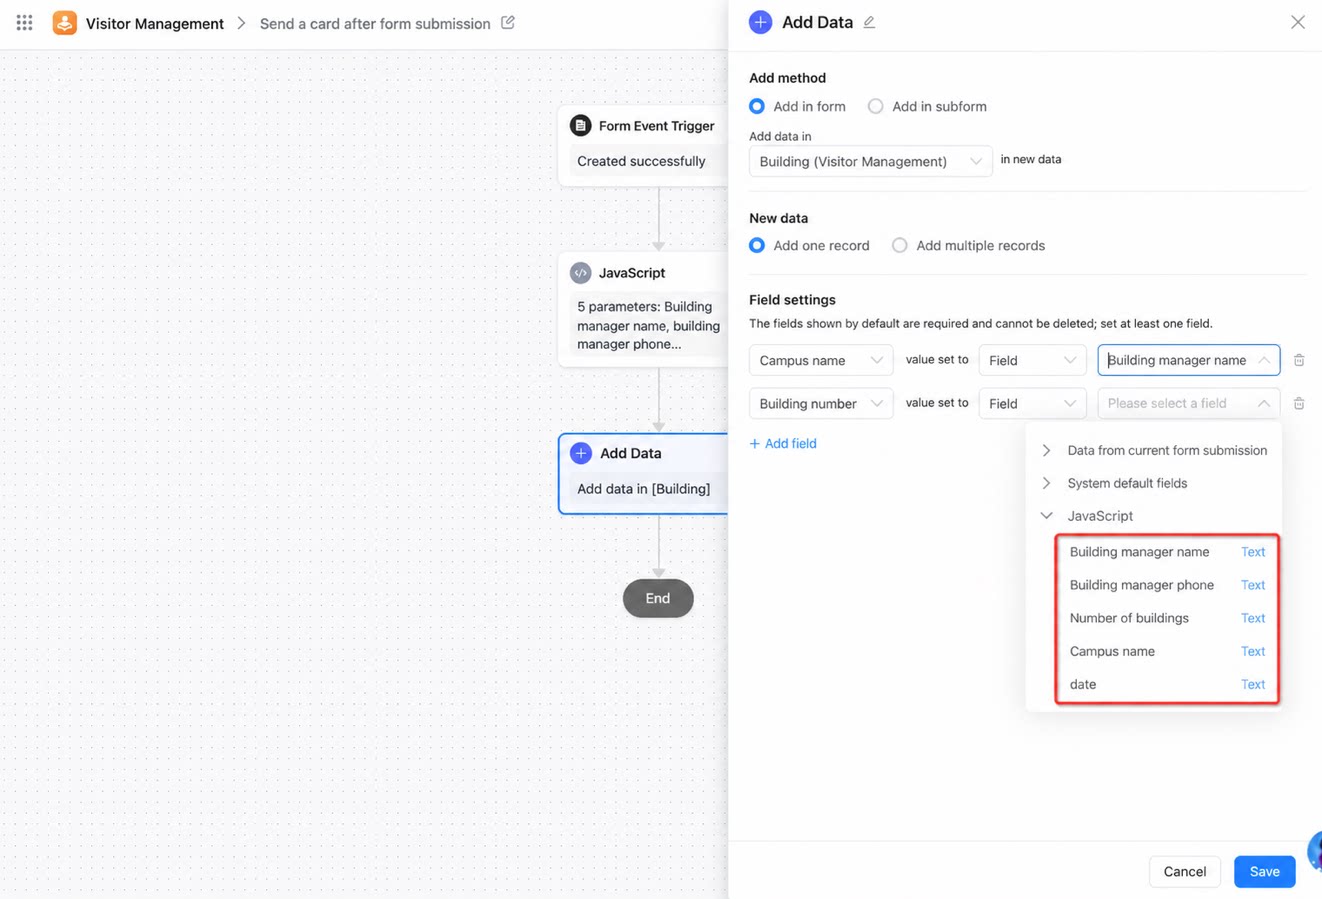Open the Building (Visitor Management) dropdown
This screenshot has height=899, width=1322.
[x=870, y=161]
